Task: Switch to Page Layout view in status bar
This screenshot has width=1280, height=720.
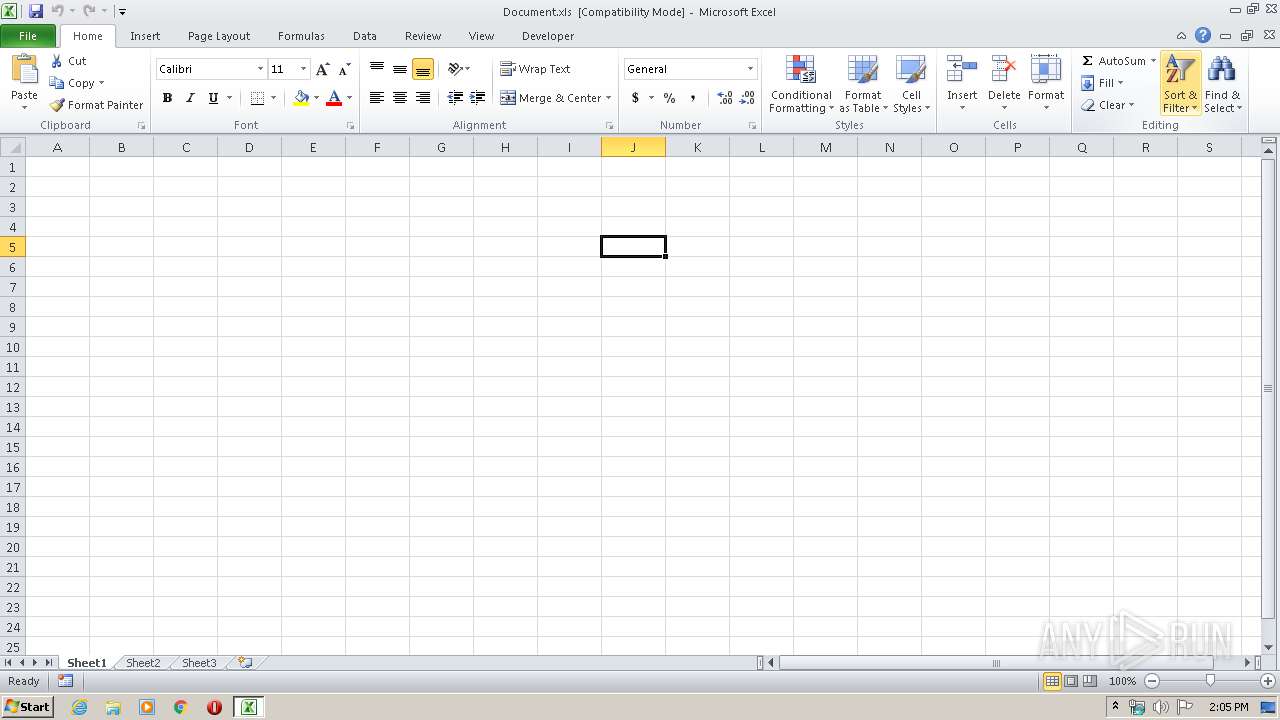Action: (x=1071, y=681)
